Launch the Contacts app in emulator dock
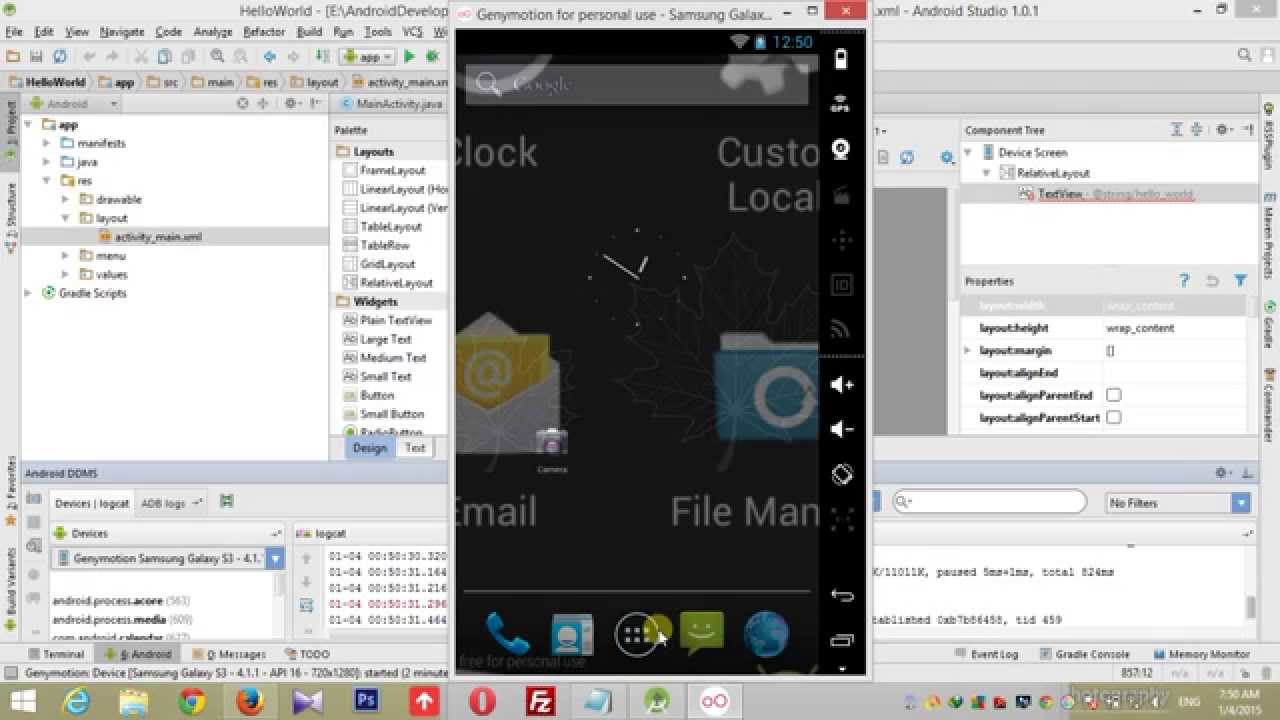Screen dimensions: 1280x720 point(572,634)
